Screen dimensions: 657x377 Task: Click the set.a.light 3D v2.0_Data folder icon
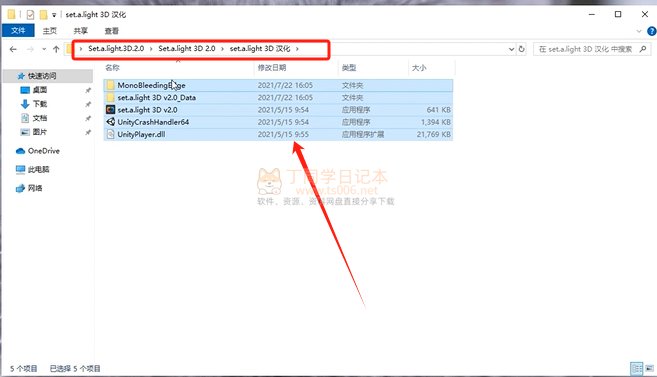pos(110,97)
